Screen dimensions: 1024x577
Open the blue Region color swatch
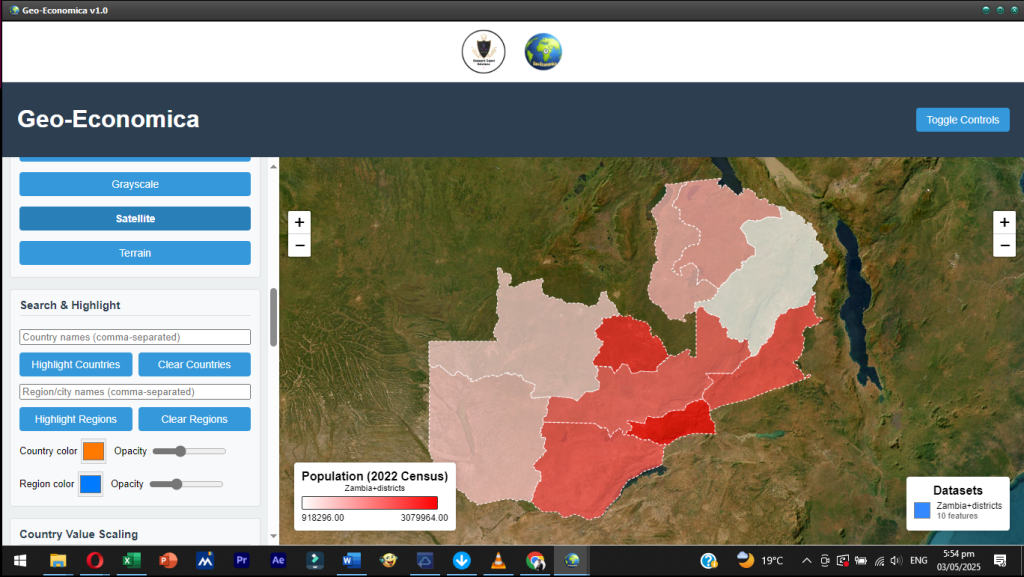90,484
